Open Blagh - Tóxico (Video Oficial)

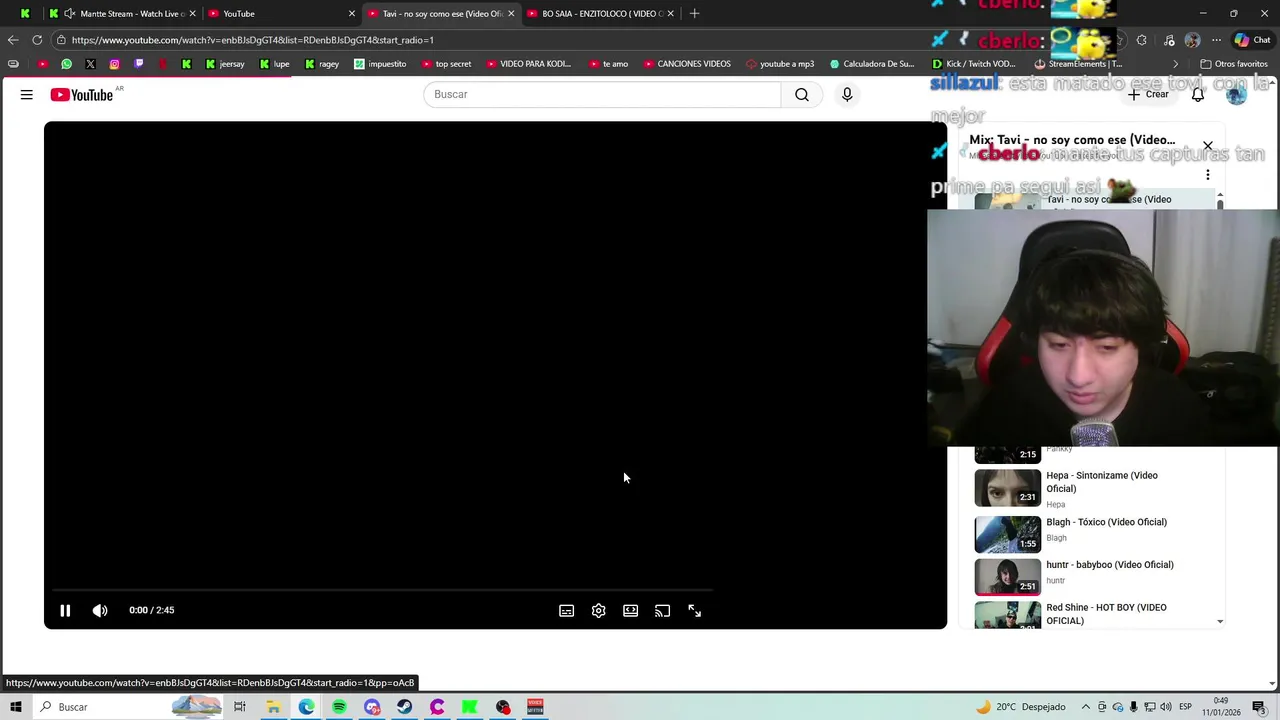1106,522
